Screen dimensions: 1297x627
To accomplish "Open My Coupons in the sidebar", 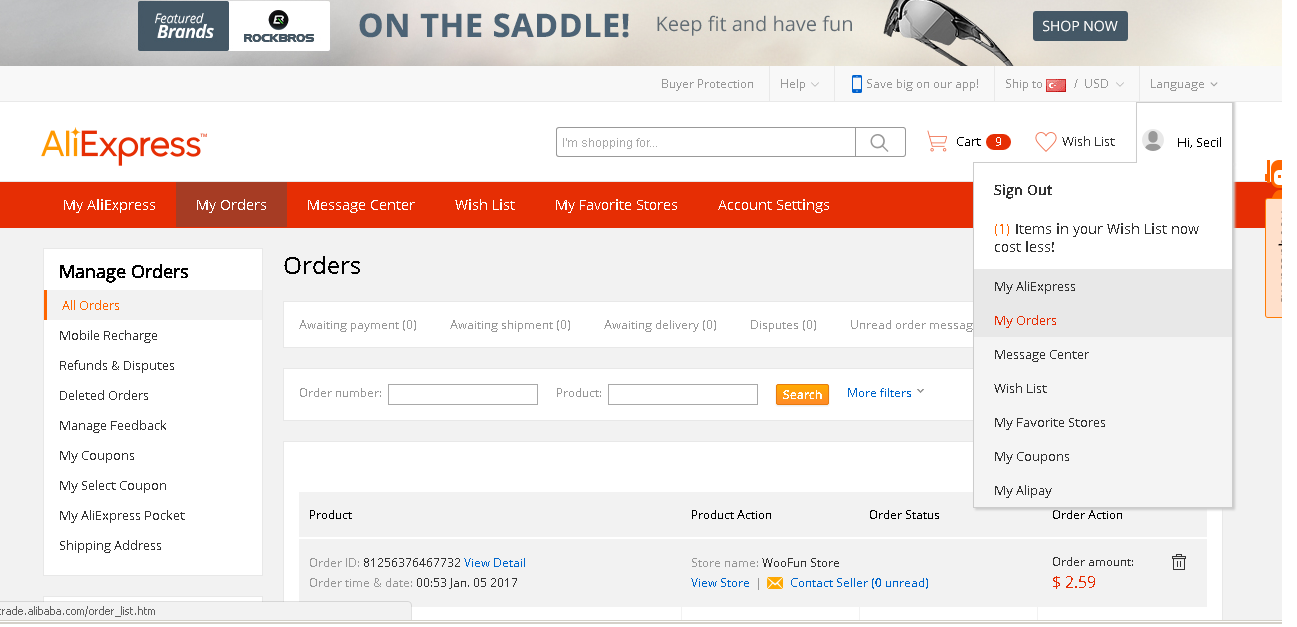I will coord(97,455).
